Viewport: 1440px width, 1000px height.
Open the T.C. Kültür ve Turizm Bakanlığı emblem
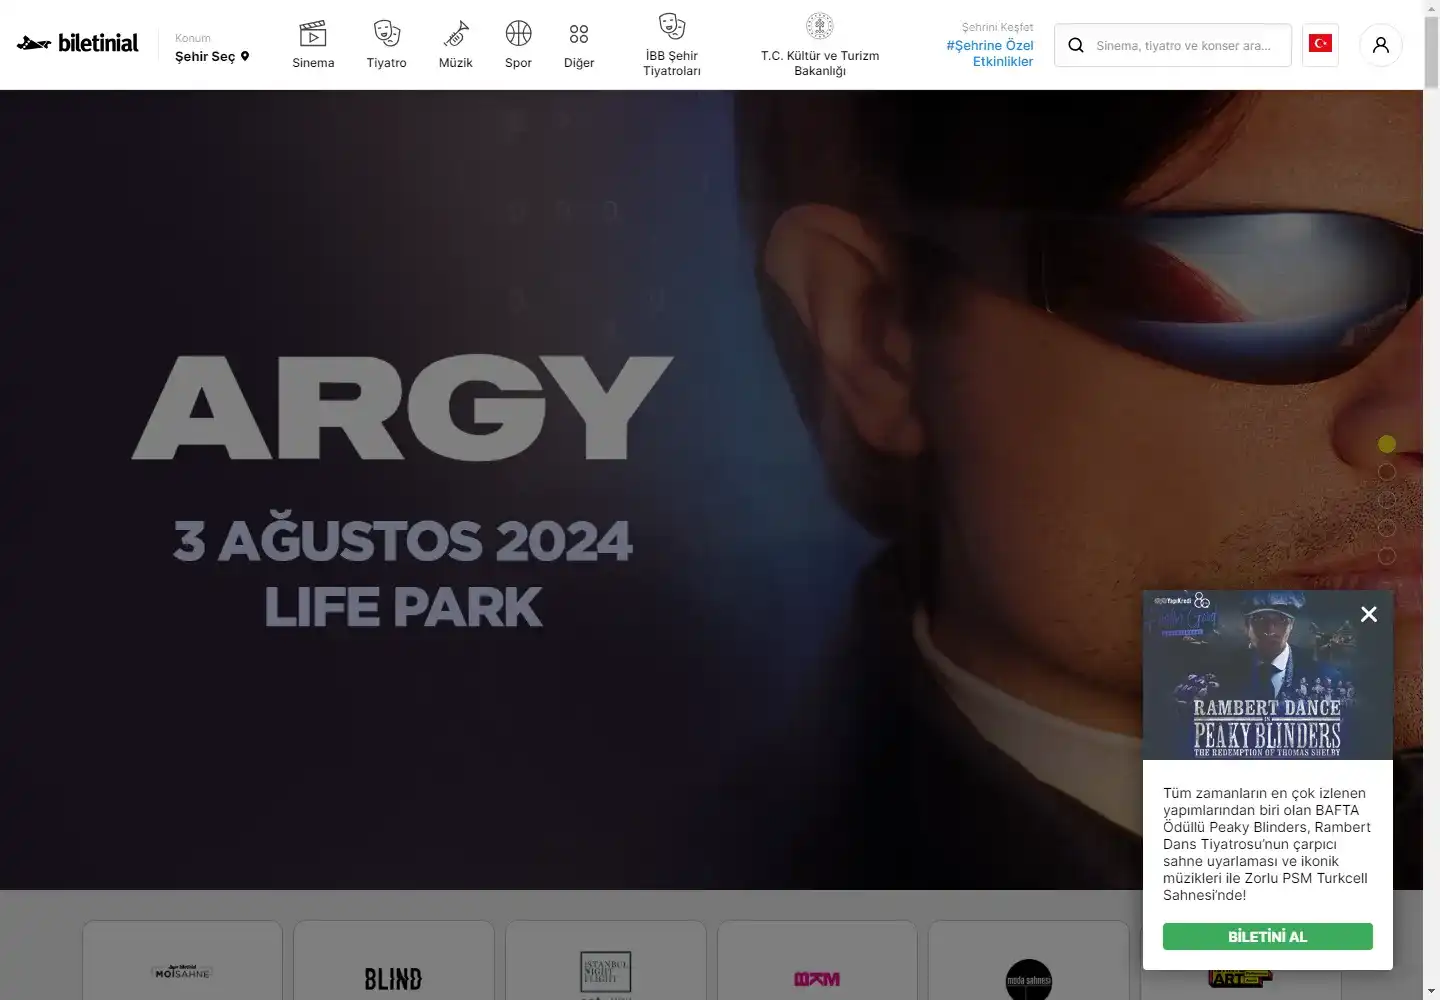[820, 26]
